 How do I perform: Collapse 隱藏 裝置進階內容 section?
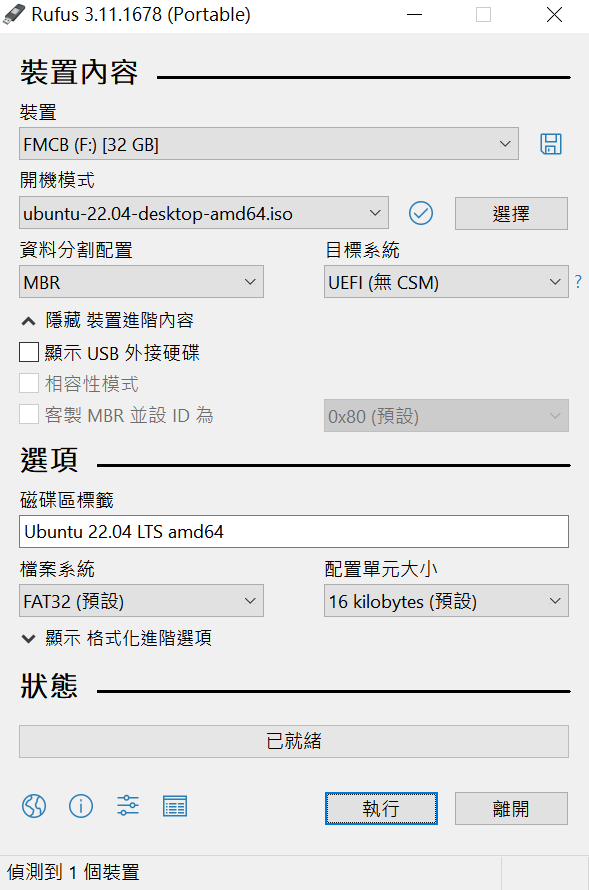(x=108, y=321)
